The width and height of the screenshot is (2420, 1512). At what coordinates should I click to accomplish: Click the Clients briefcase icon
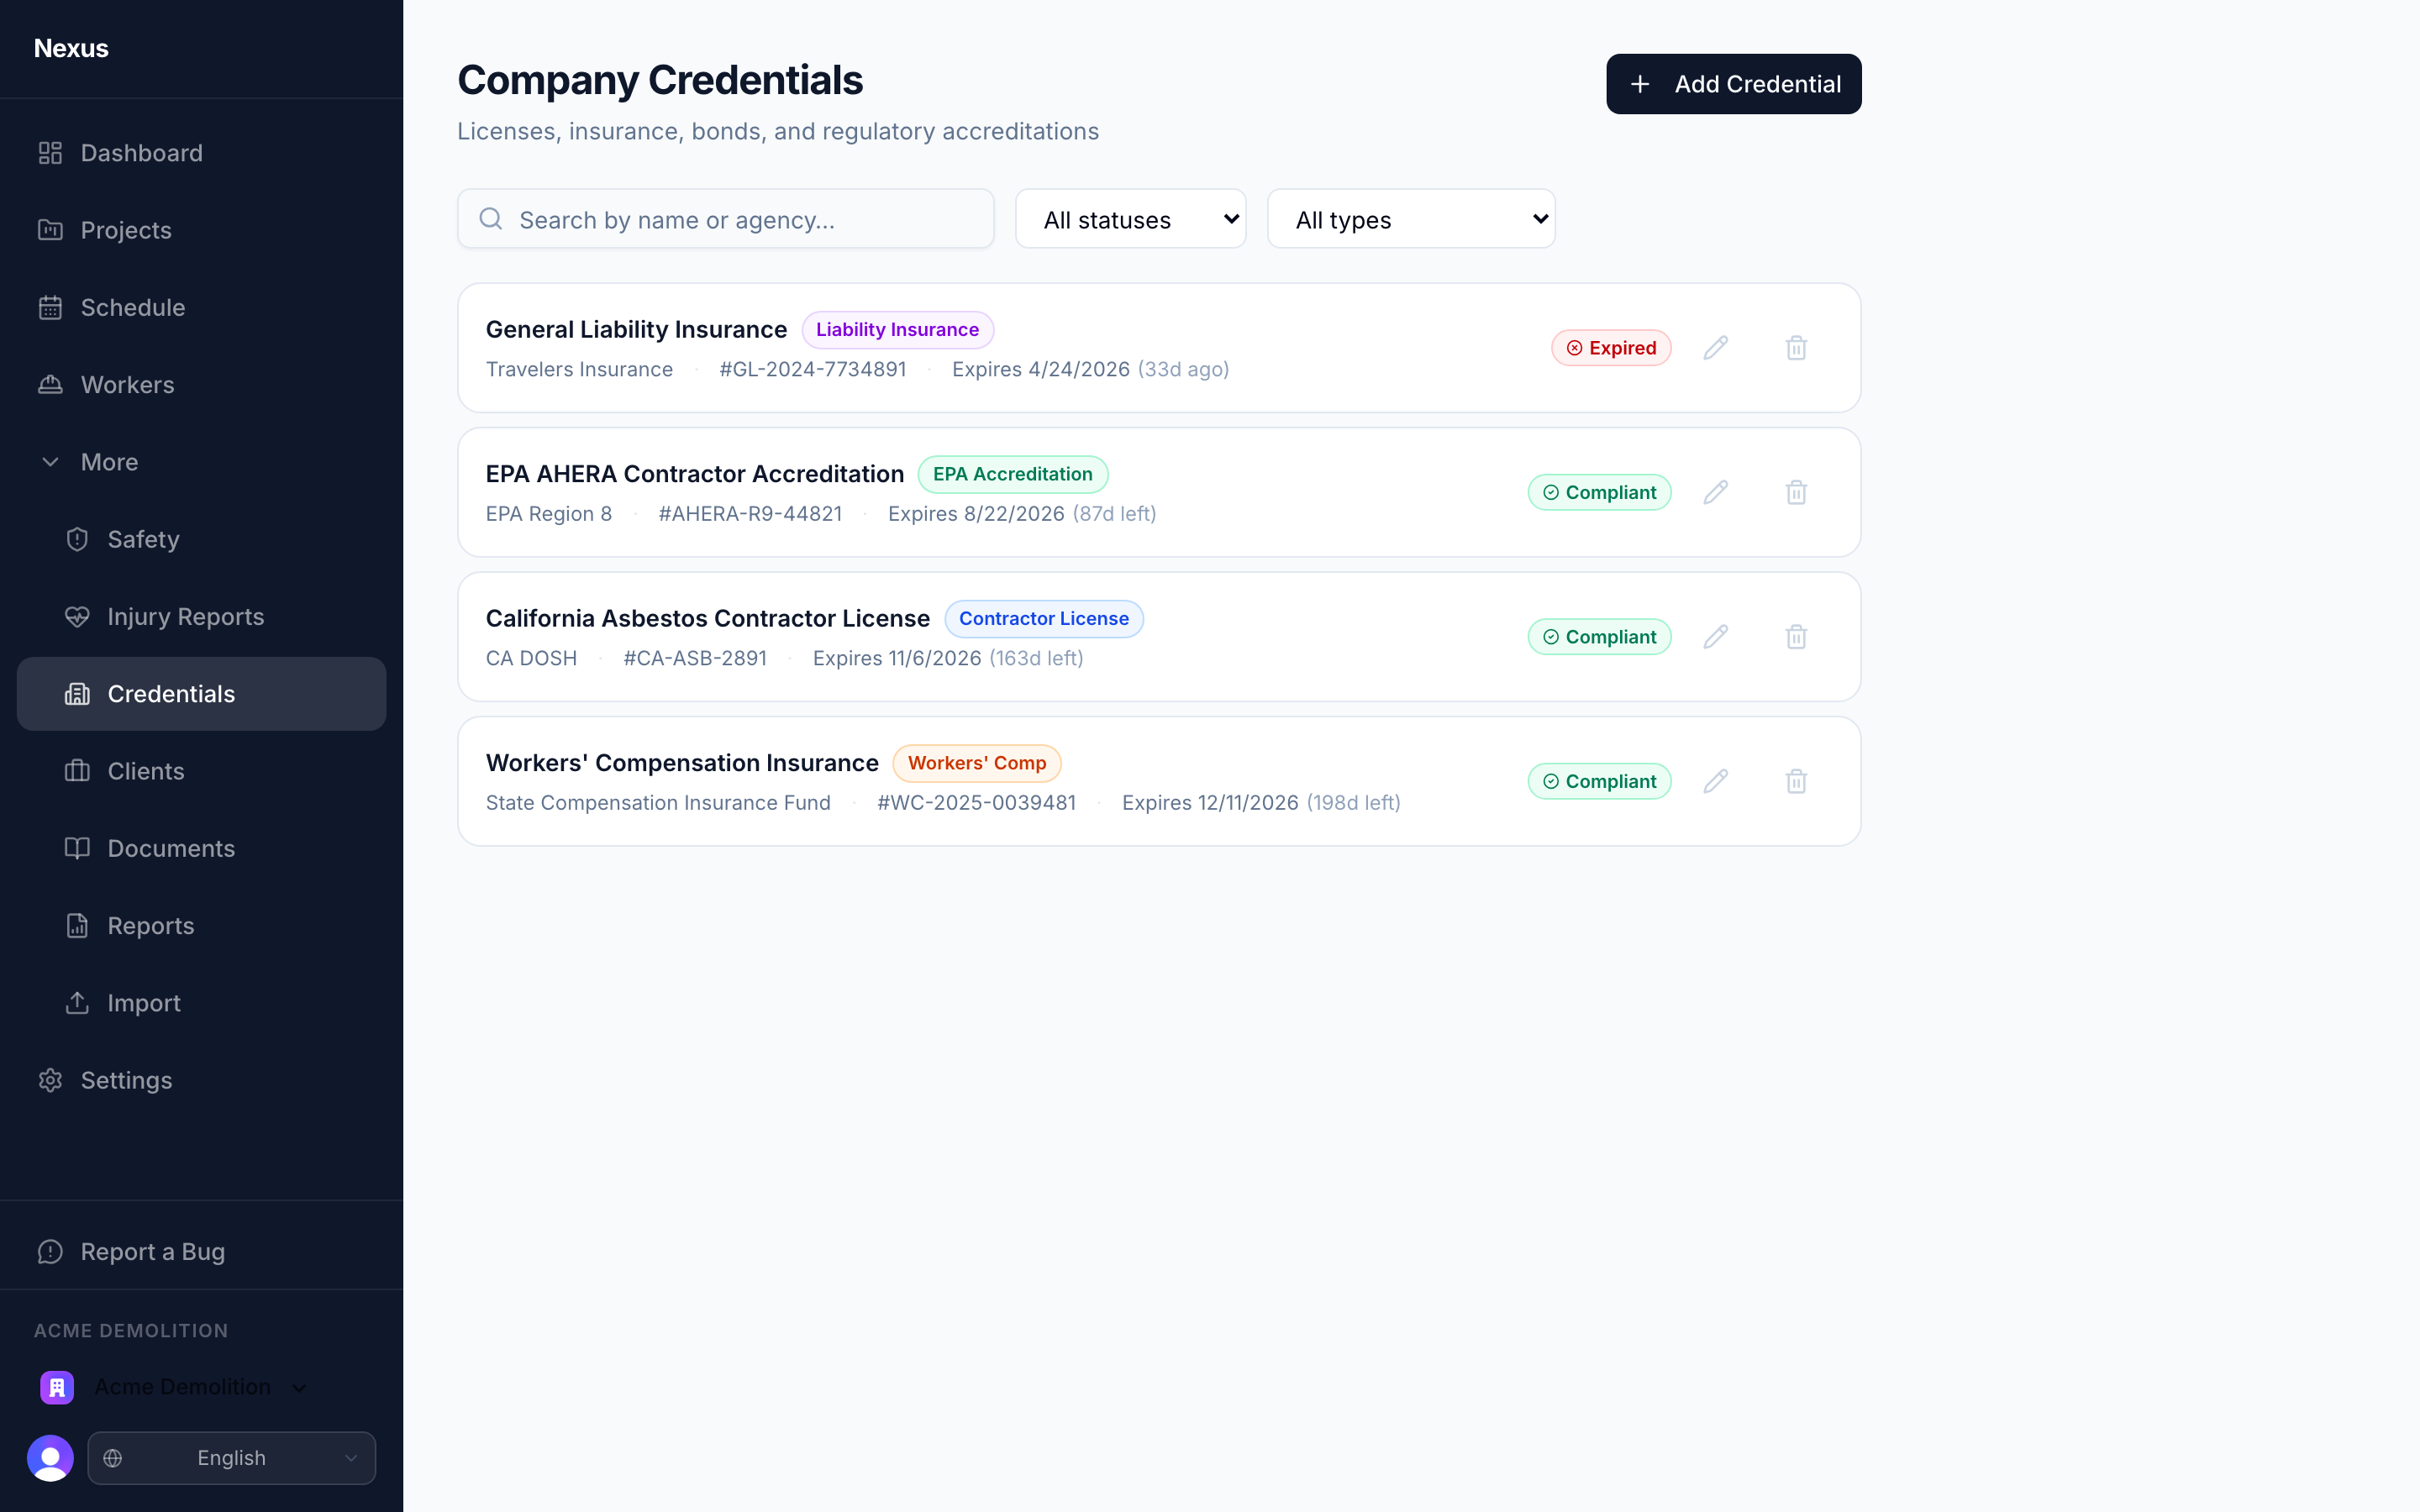pyautogui.click(x=77, y=771)
